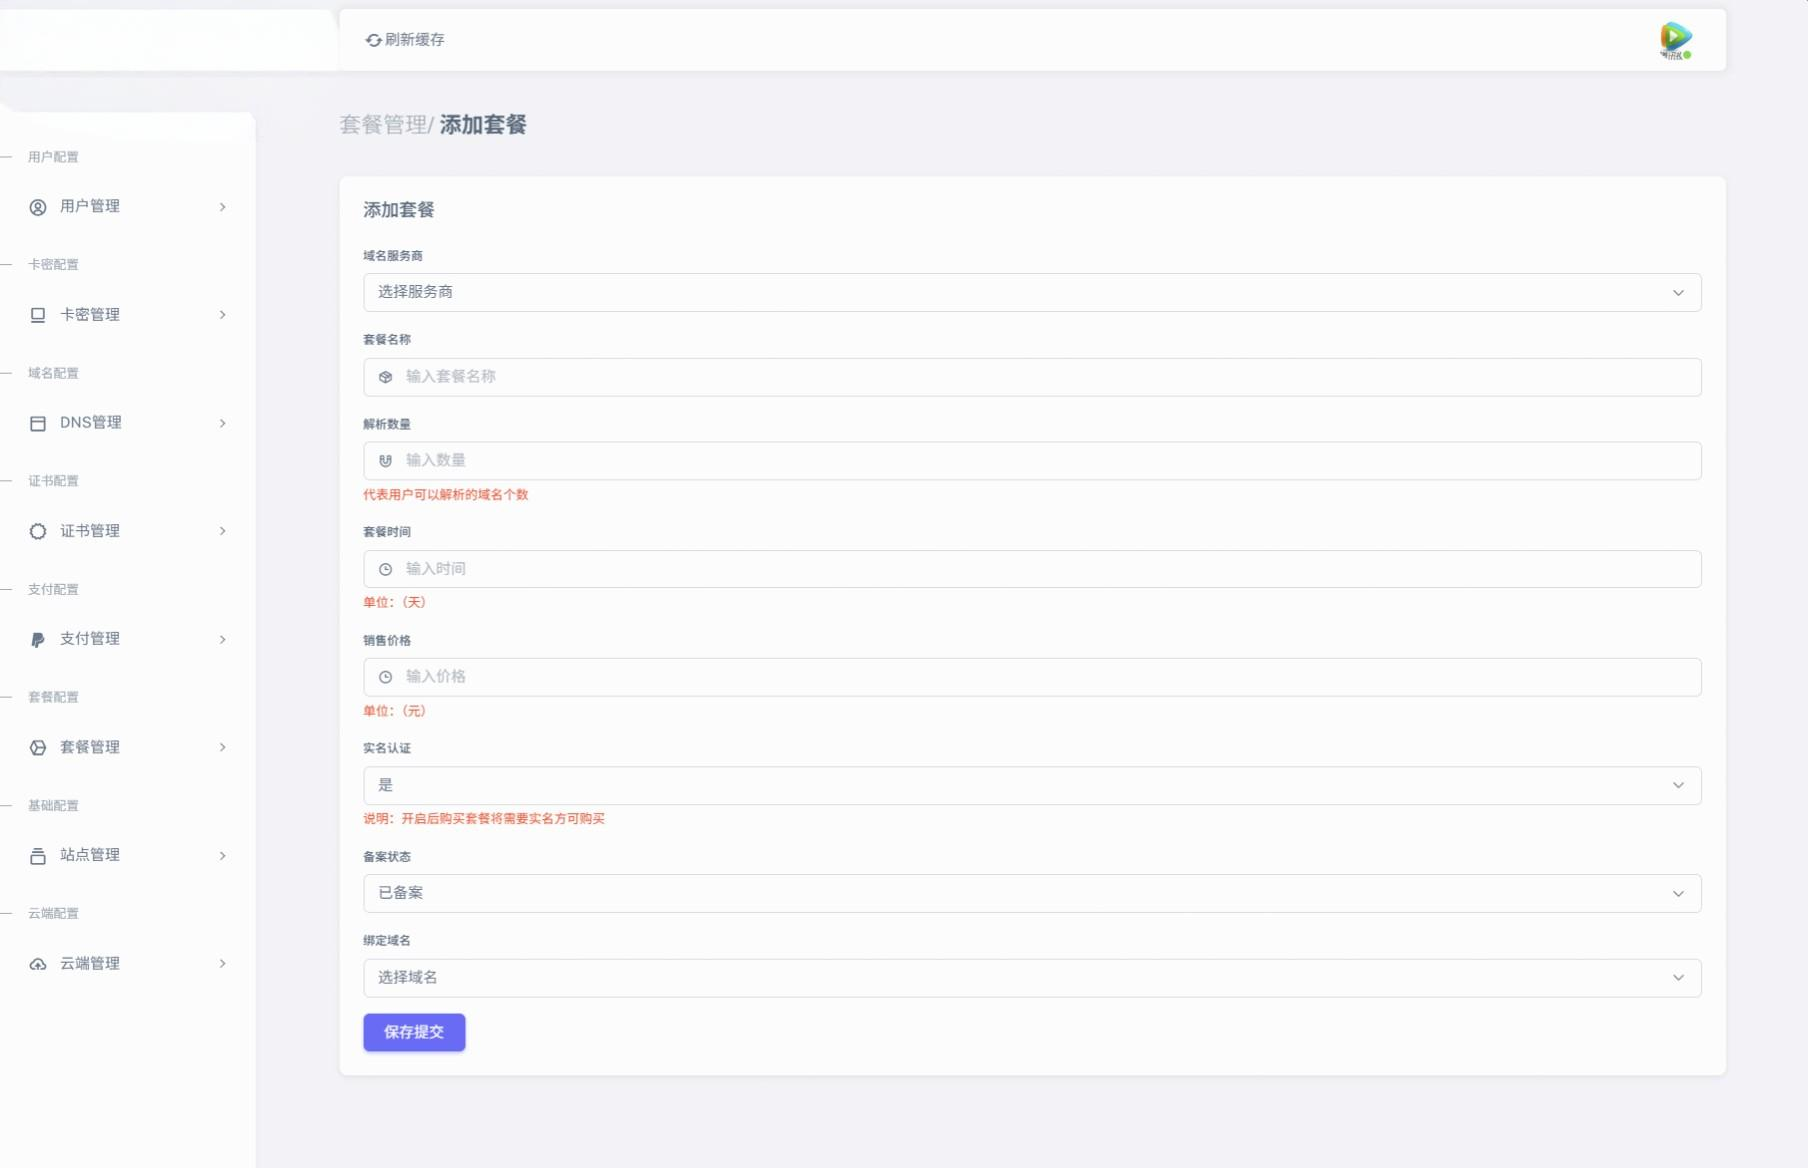Screen dimensions: 1808x1168
Task: Focus the 销售价格 price input field
Action: (x=1040, y=677)
